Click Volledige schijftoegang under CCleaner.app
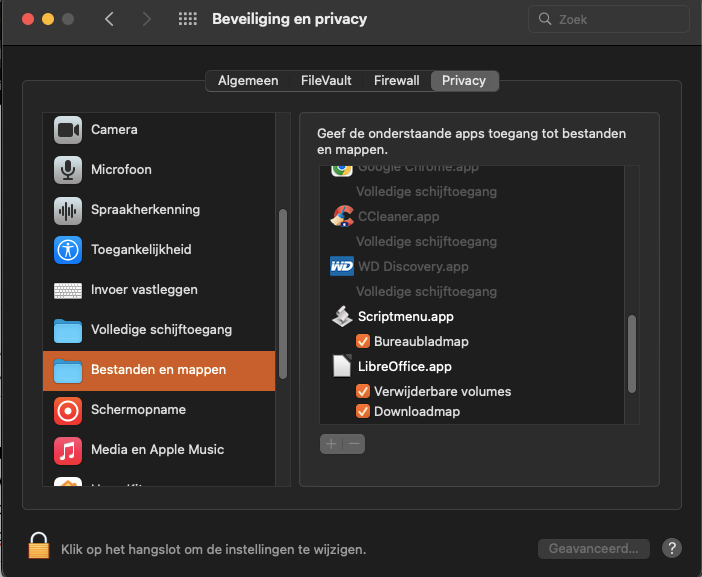Image resolution: width=702 pixels, height=577 pixels. tap(426, 242)
